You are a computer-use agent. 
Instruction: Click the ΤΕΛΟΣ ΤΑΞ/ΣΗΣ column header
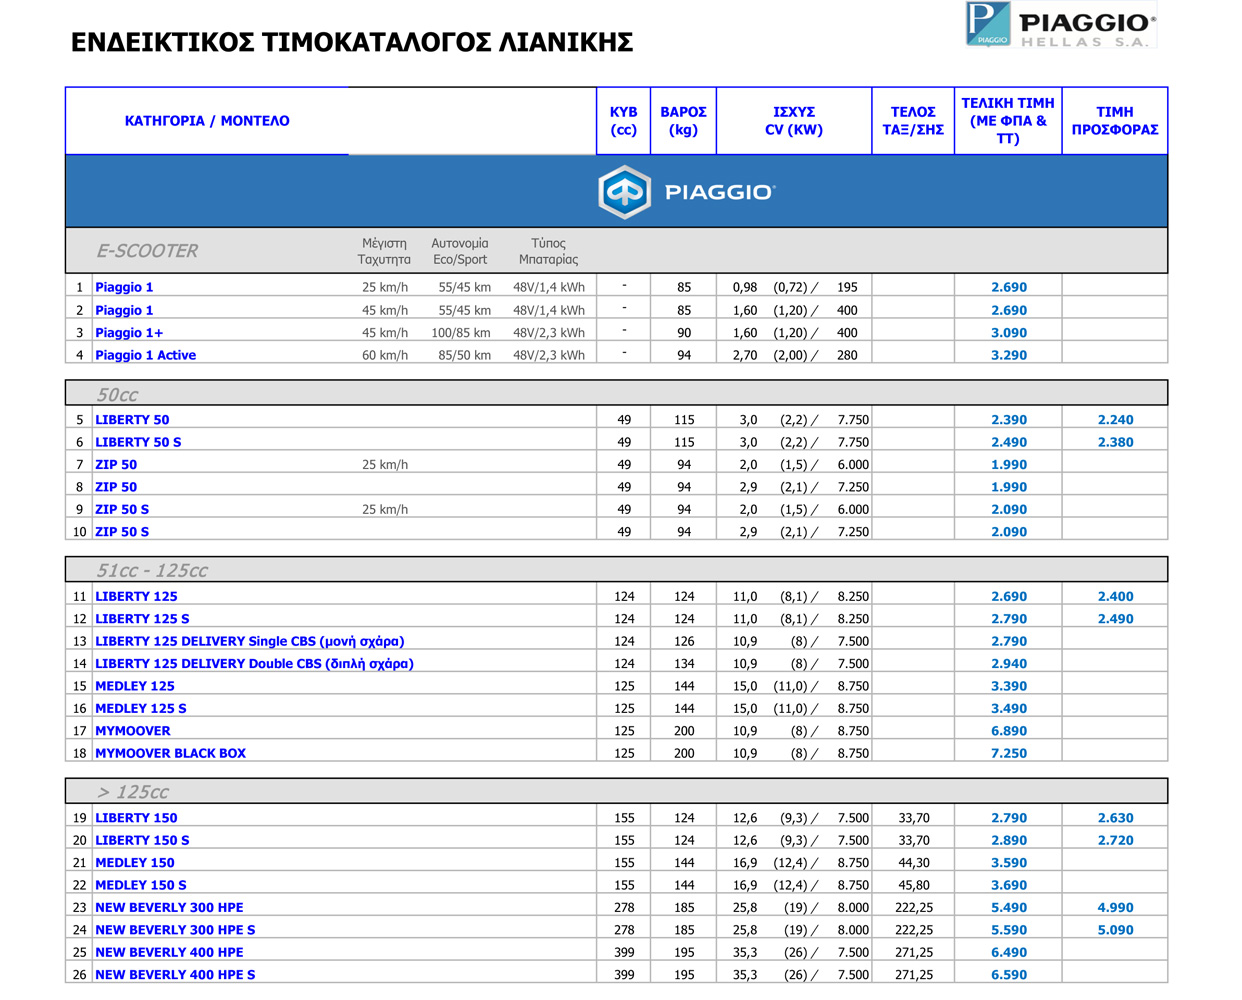(913, 121)
